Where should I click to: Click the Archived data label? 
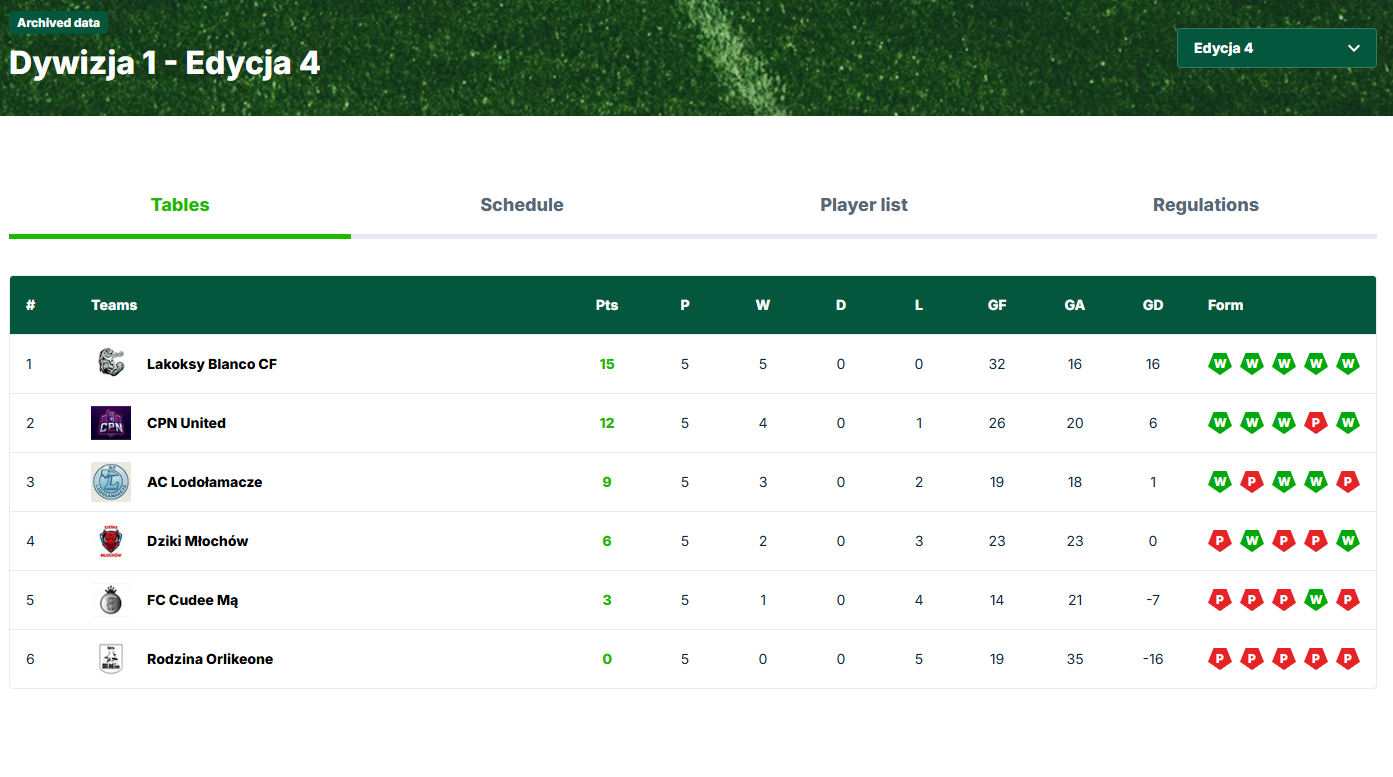click(x=57, y=21)
